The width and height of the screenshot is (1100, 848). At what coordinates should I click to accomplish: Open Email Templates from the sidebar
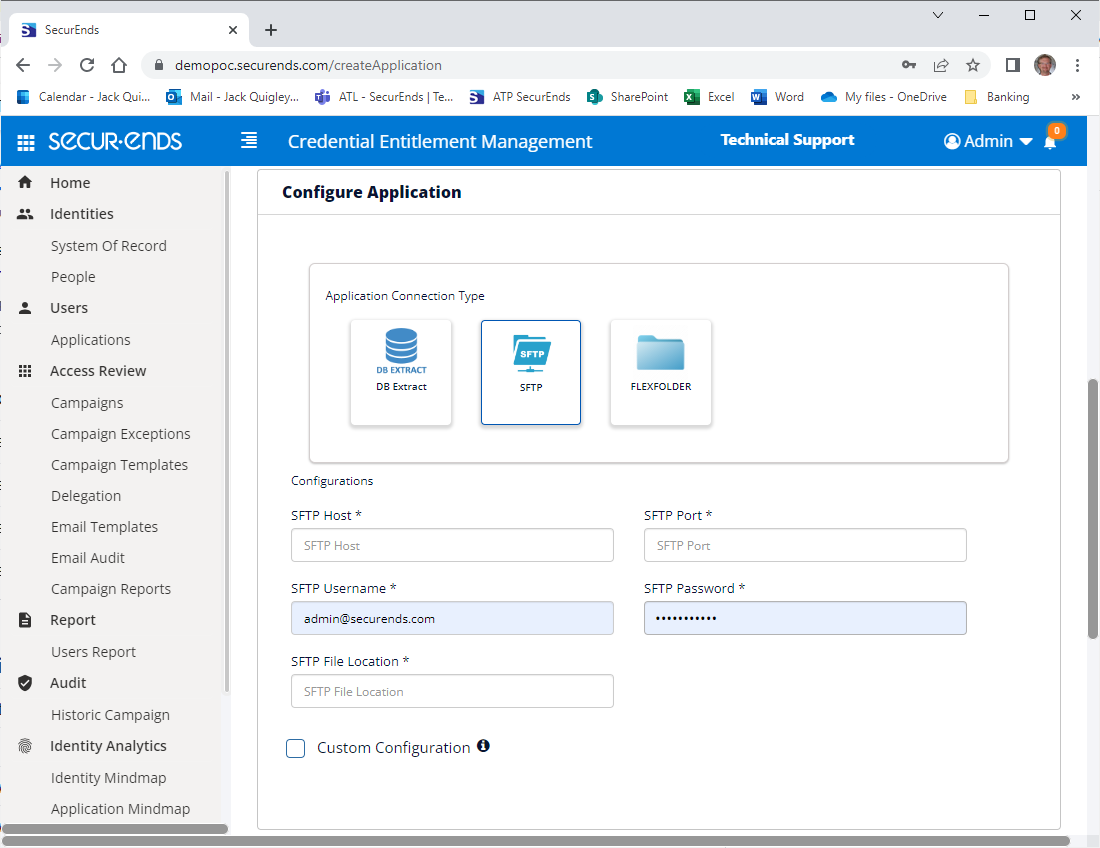[104, 526]
